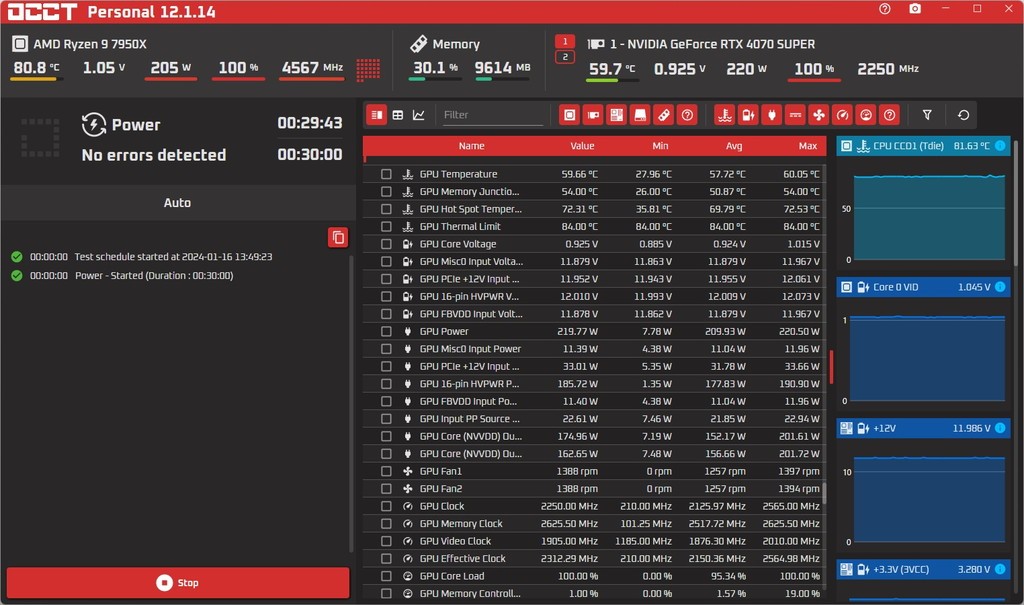The image size is (1024, 605).
Task: Open info for Core 0 VID graph
Action: [x=1000, y=287]
